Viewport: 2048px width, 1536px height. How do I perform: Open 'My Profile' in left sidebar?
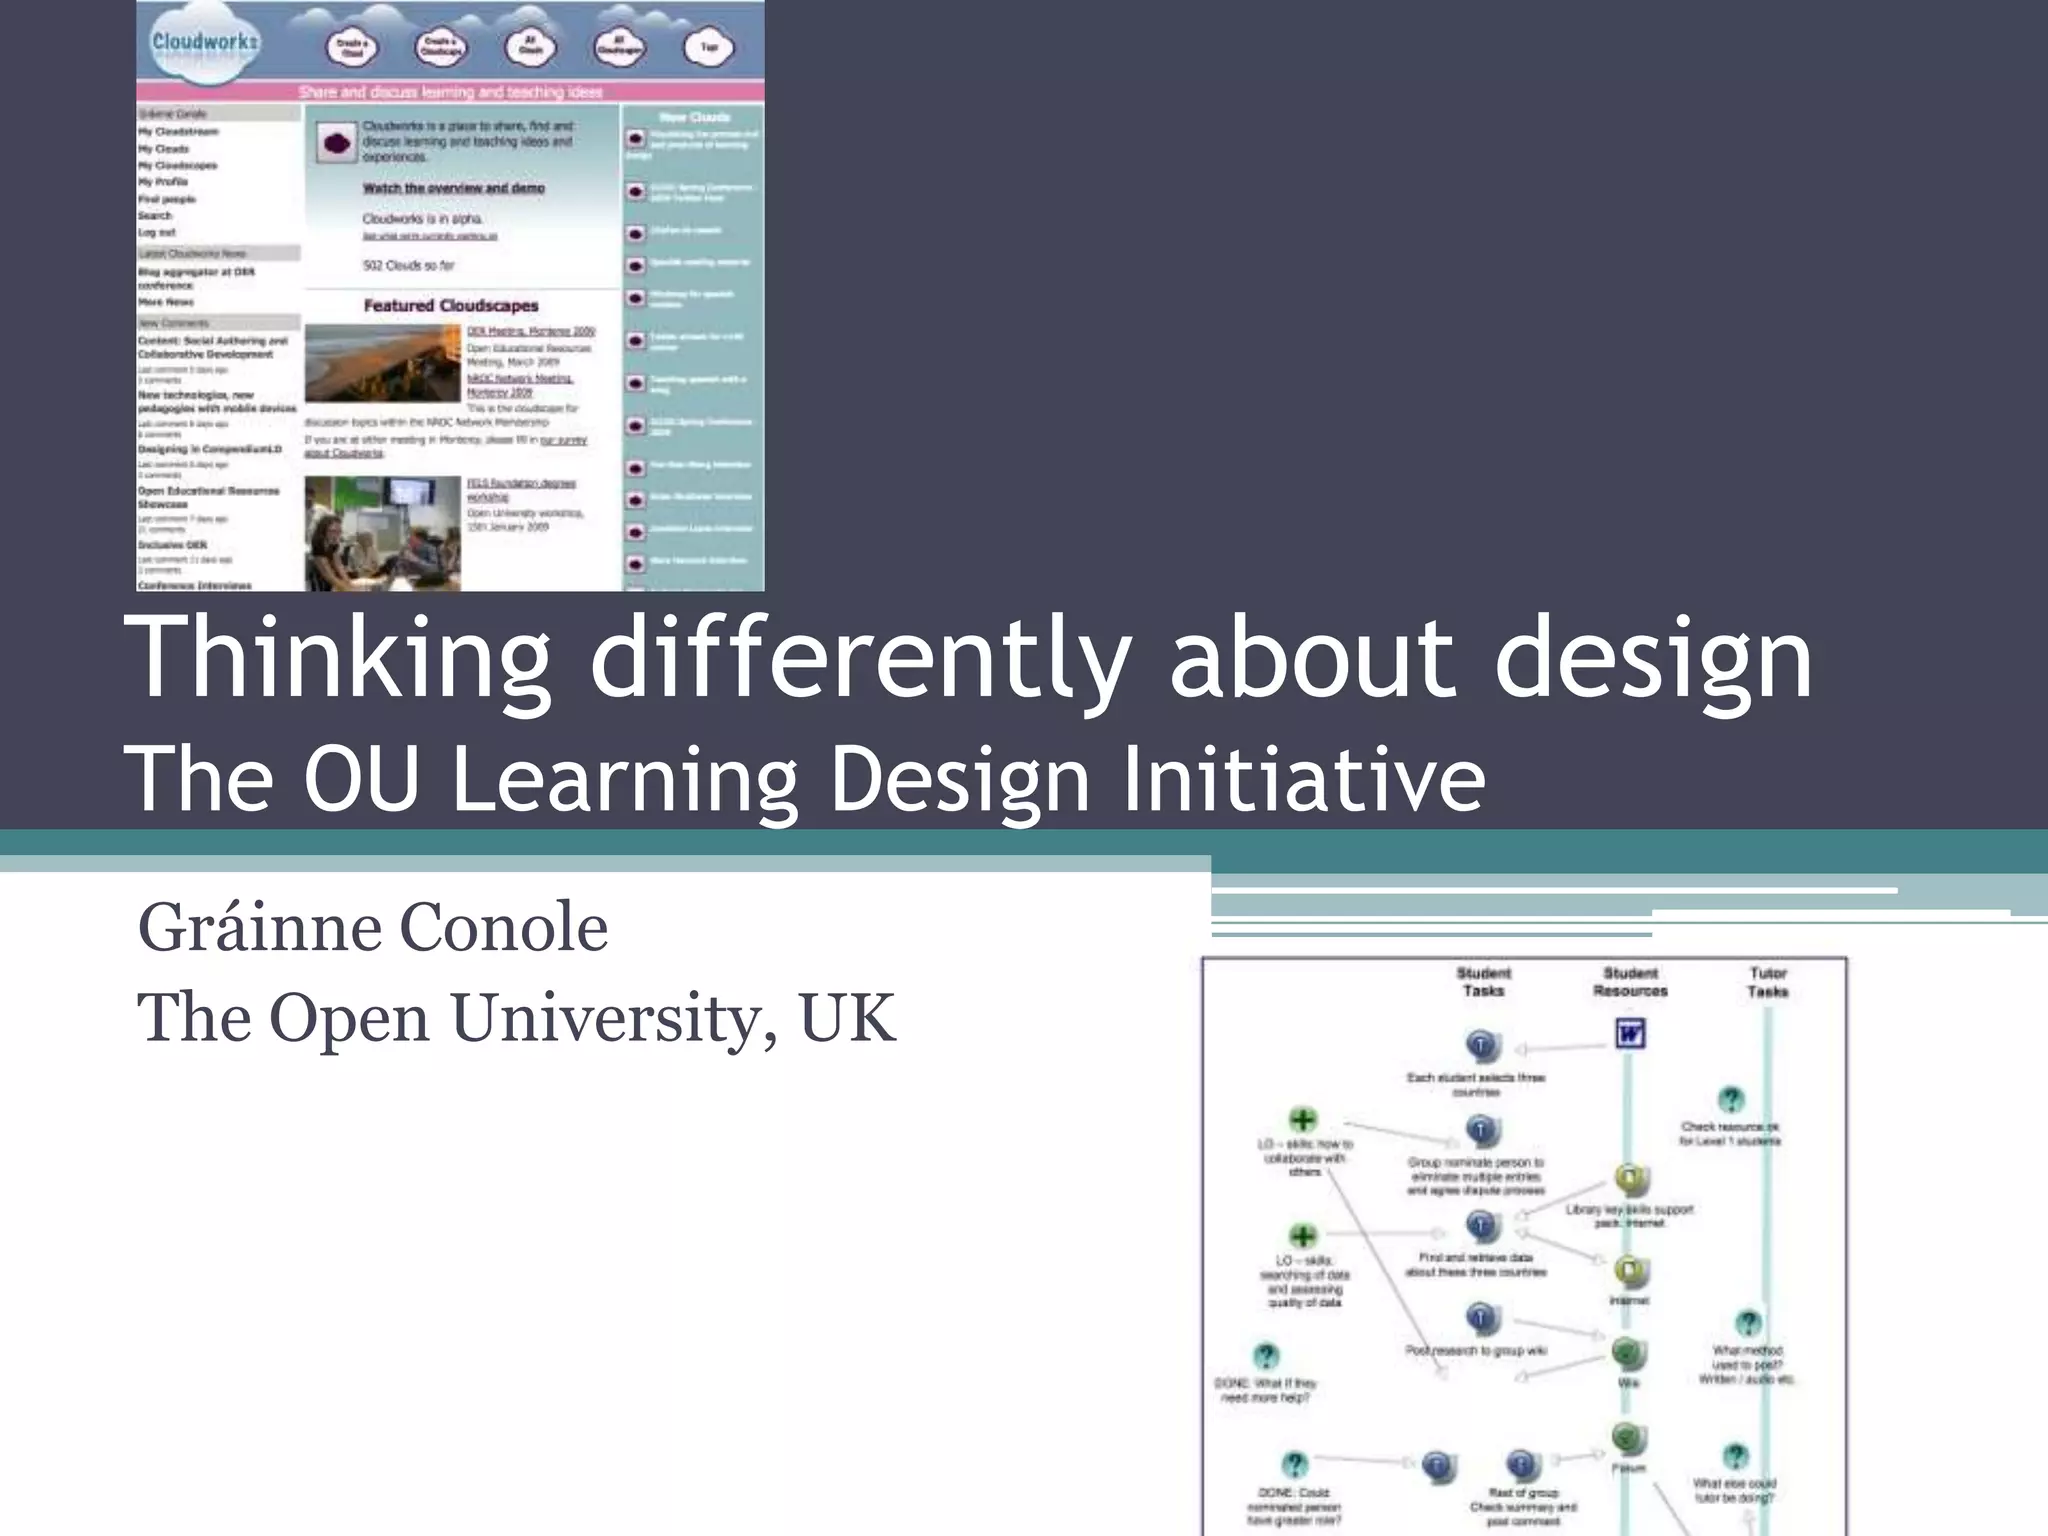(163, 182)
